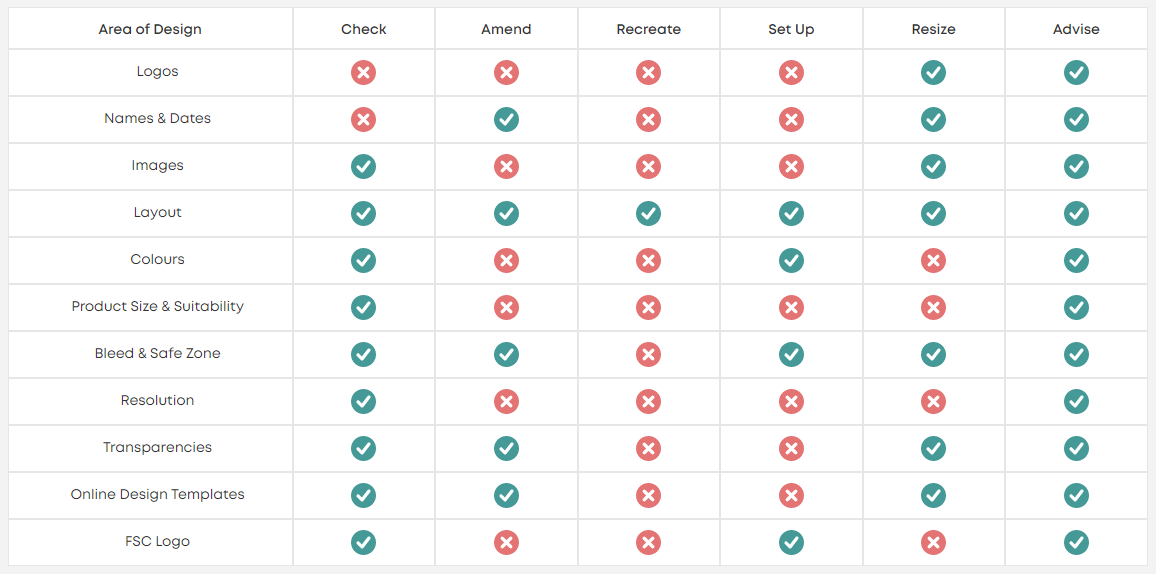
Task: Select the green tick for Colours Set Up
Action: 791,260
